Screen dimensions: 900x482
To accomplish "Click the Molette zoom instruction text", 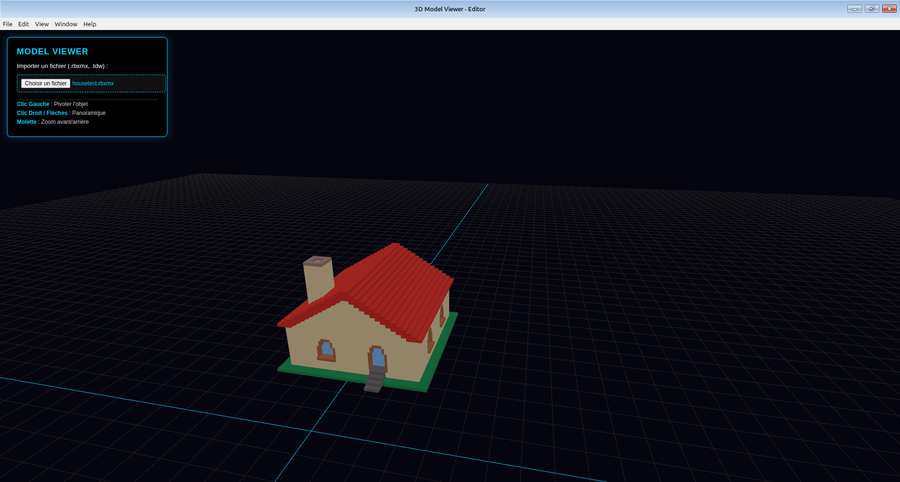I will pos(53,122).
